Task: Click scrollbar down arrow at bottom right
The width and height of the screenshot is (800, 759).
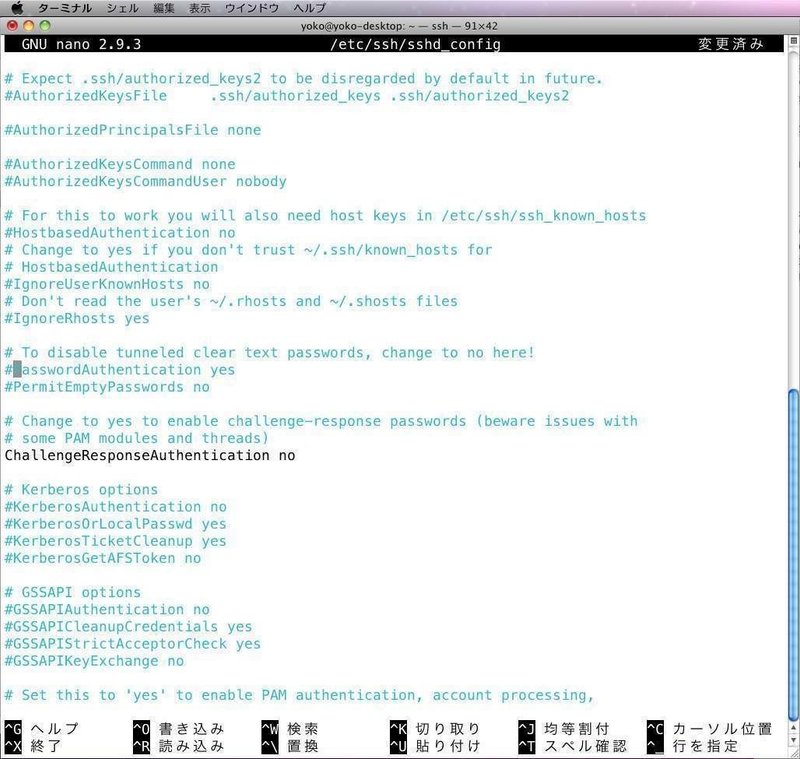Action: click(793, 739)
